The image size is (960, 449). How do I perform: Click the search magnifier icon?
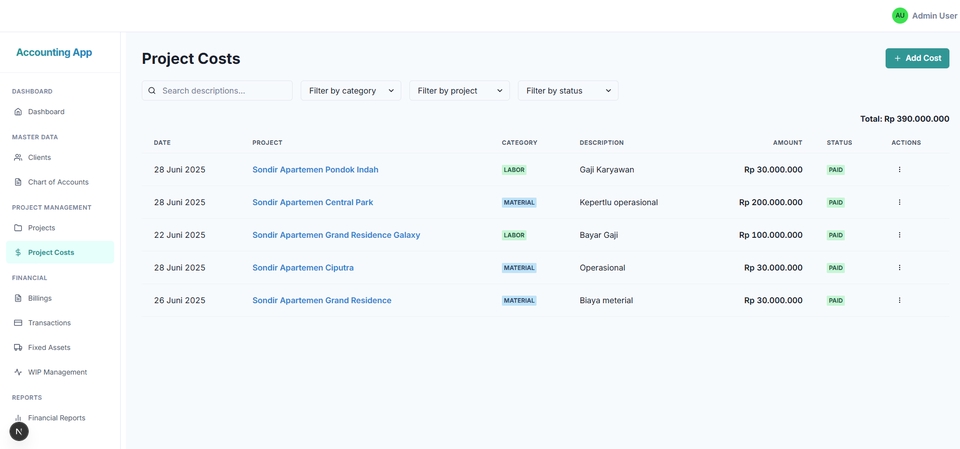click(152, 91)
